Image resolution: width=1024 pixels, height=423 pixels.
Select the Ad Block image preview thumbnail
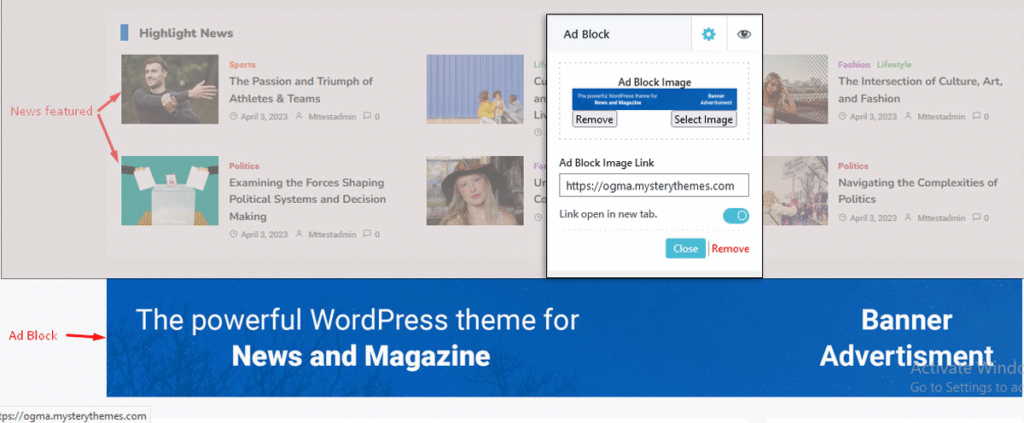(x=654, y=98)
